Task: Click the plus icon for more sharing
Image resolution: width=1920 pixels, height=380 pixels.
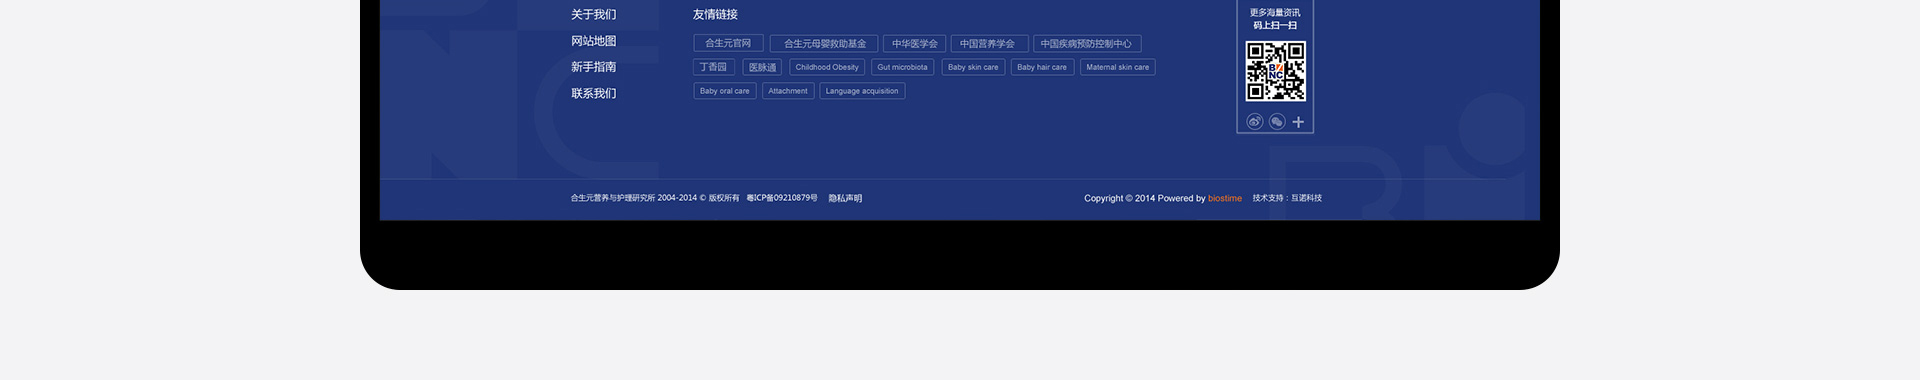Action: [1298, 122]
